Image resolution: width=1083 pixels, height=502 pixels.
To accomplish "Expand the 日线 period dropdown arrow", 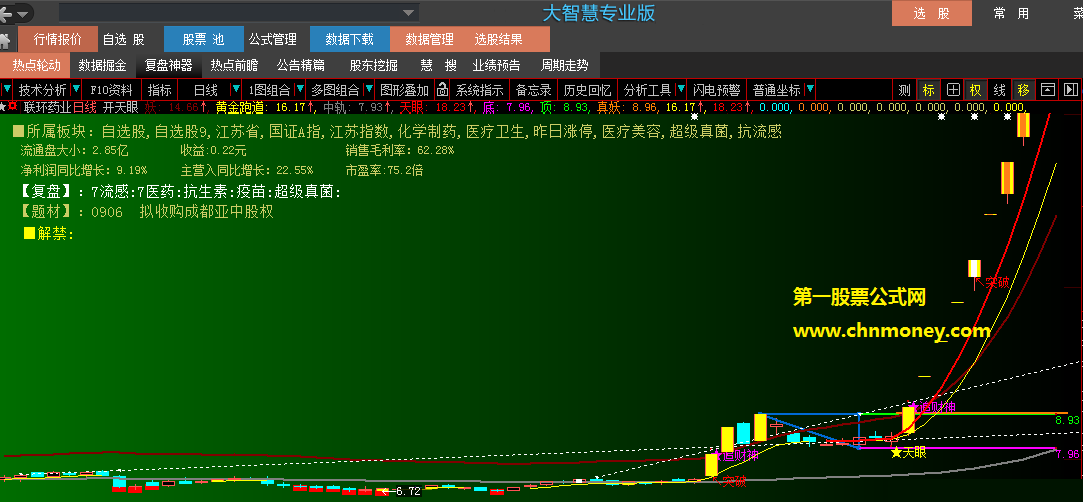I will [x=236, y=90].
